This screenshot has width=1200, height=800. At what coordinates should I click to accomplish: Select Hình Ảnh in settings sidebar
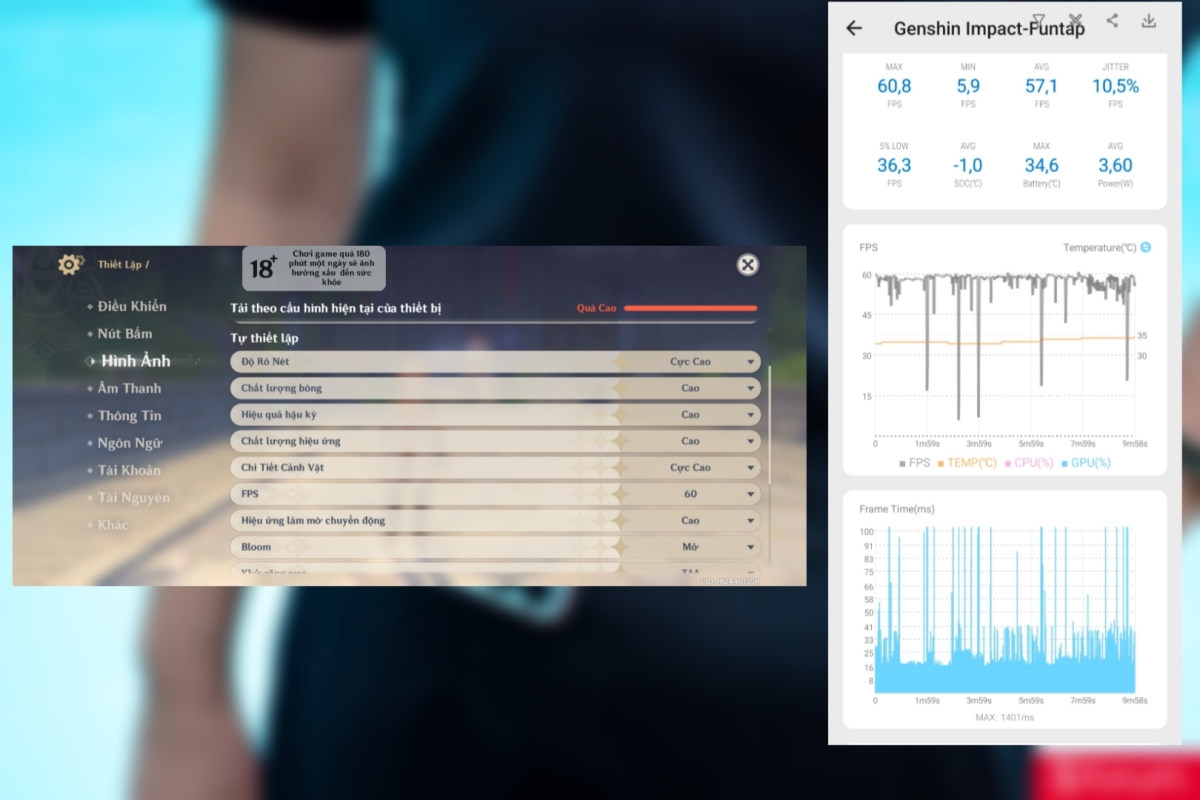[136, 361]
